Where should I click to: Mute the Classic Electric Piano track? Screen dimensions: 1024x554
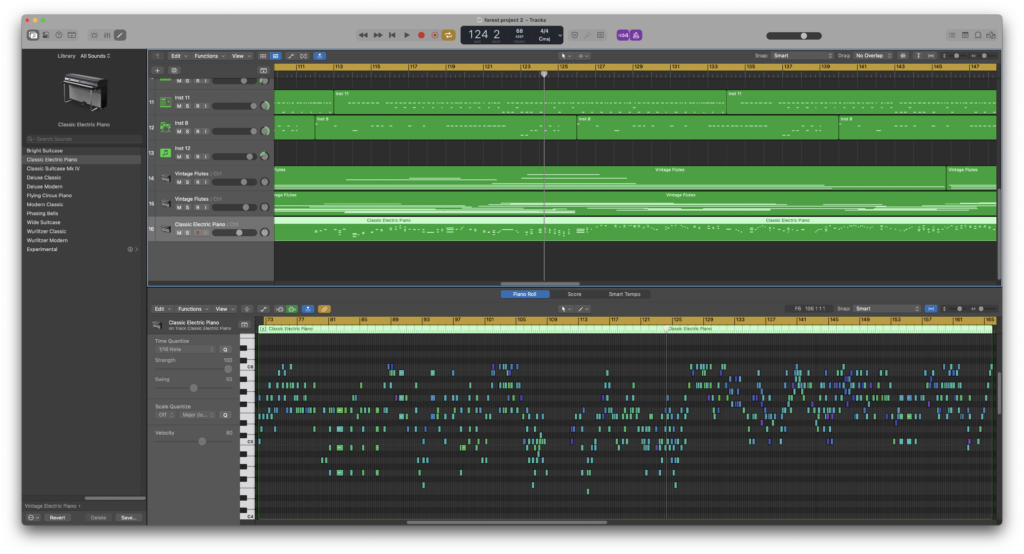click(179, 233)
